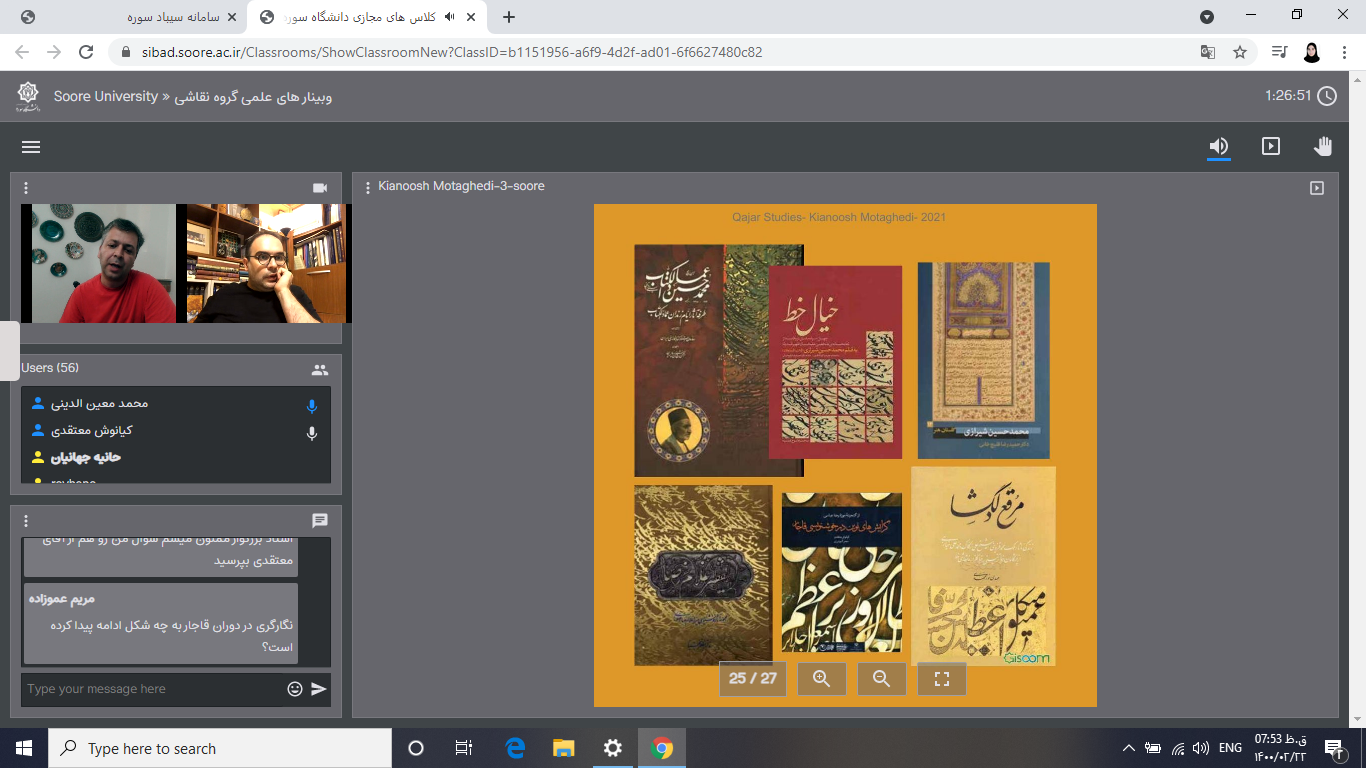Launch Microsoft Edge from the taskbar

[x=515, y=748]
